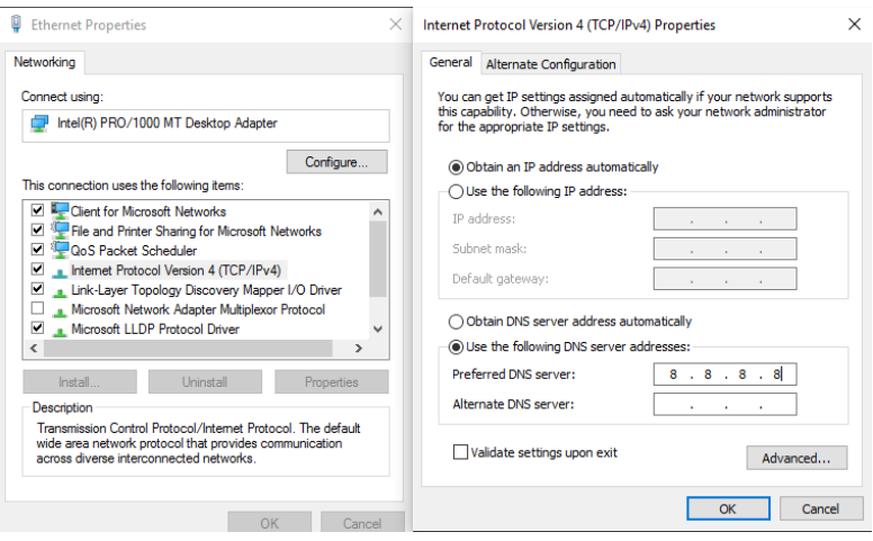Image resolution: width=873 pixels, height=541 pixels.
Task: Click the QoS Packet Scheduler icon
Action: 60,250
